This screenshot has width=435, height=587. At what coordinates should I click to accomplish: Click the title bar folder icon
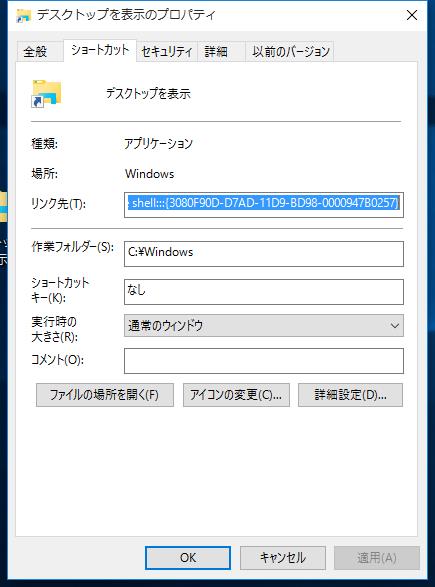24,15
